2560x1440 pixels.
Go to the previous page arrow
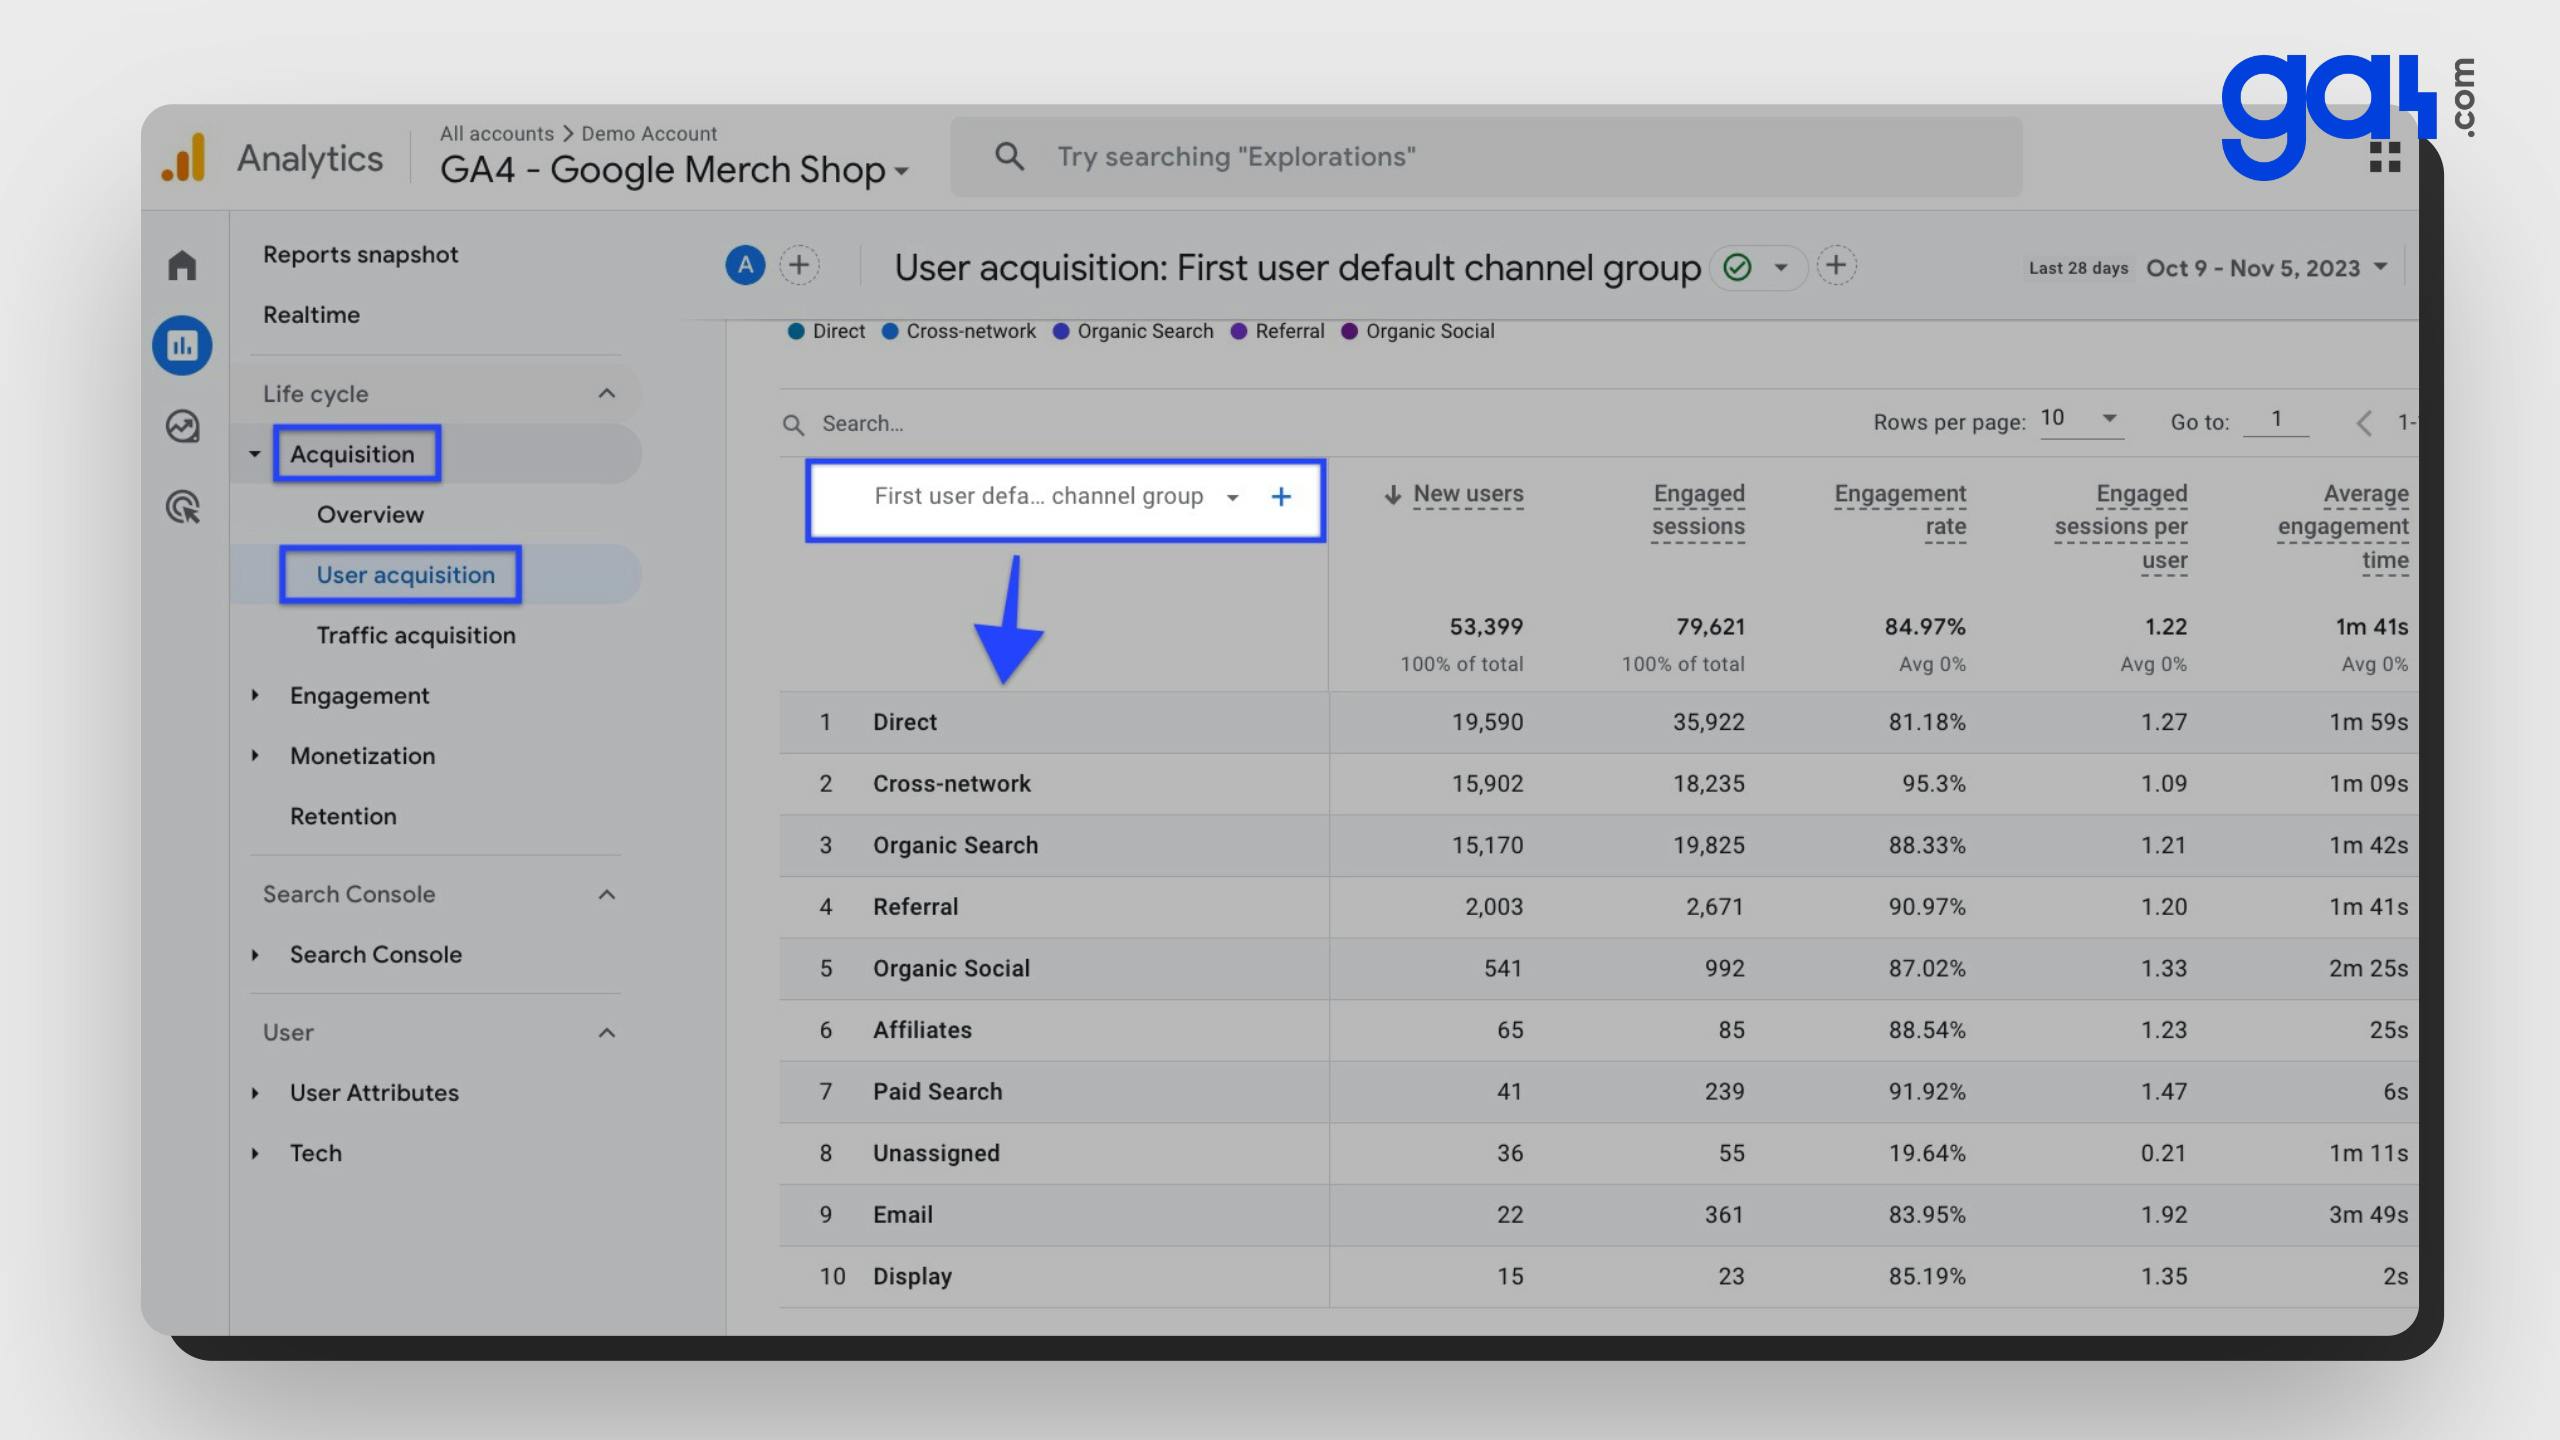pyautogui.click(x=2364, y=423)
